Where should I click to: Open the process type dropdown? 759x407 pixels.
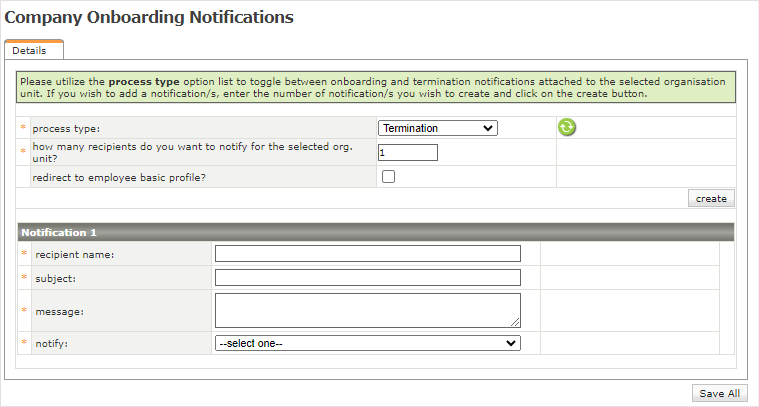click(437, 128)
